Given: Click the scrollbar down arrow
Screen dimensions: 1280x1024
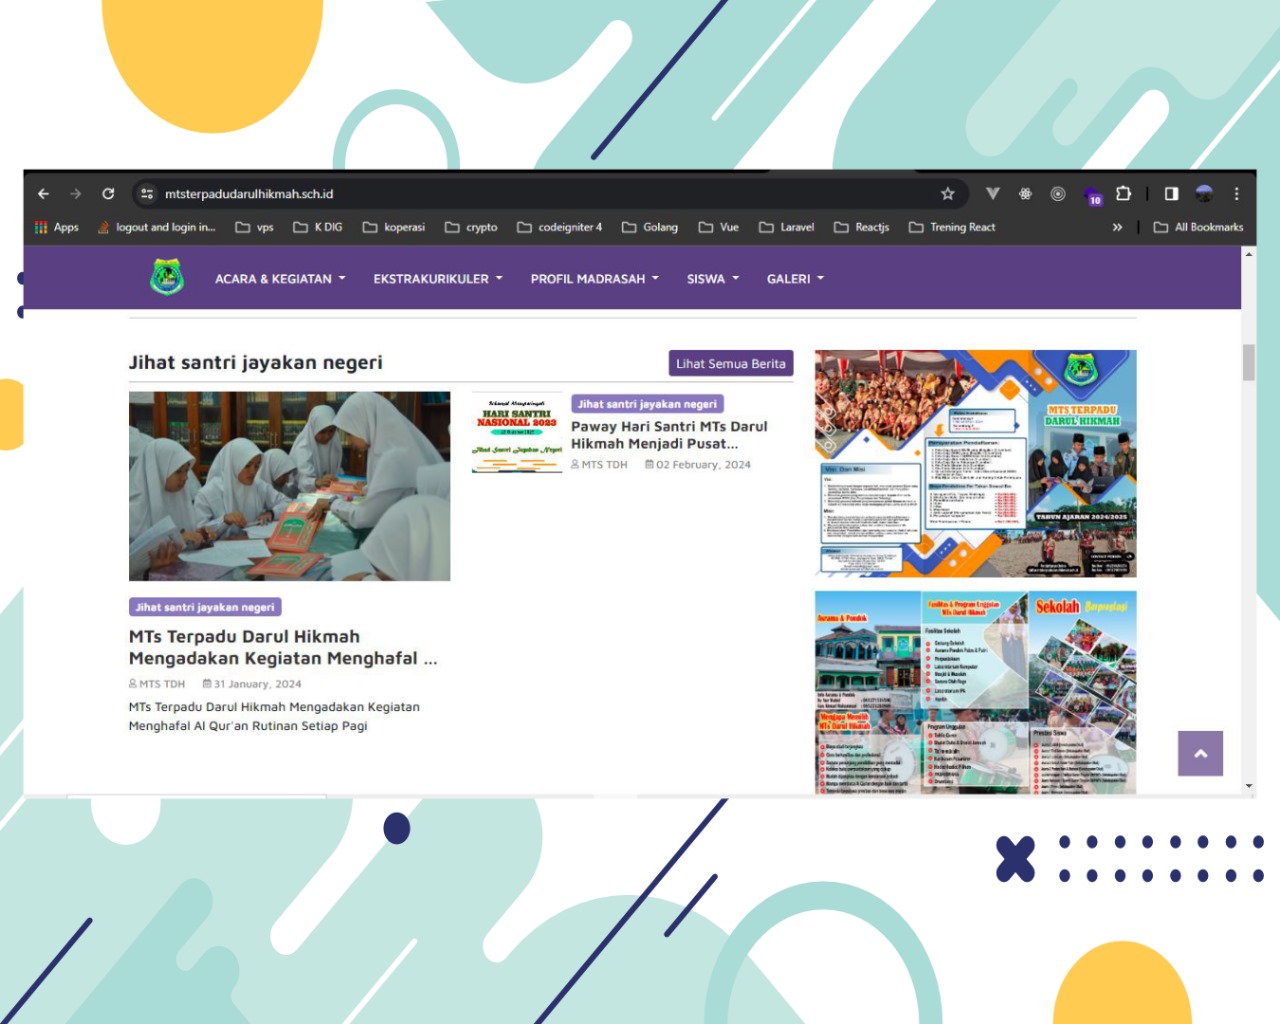Looking at the screenshot, I should [1249, 787].
